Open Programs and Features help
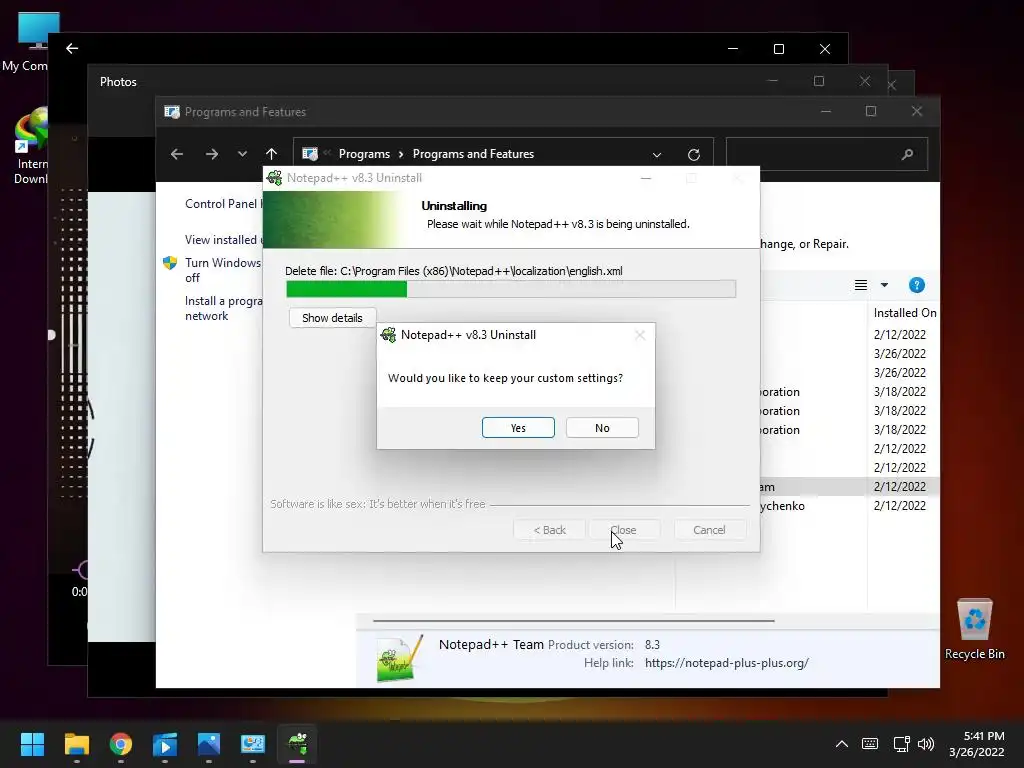 [916, 285]
